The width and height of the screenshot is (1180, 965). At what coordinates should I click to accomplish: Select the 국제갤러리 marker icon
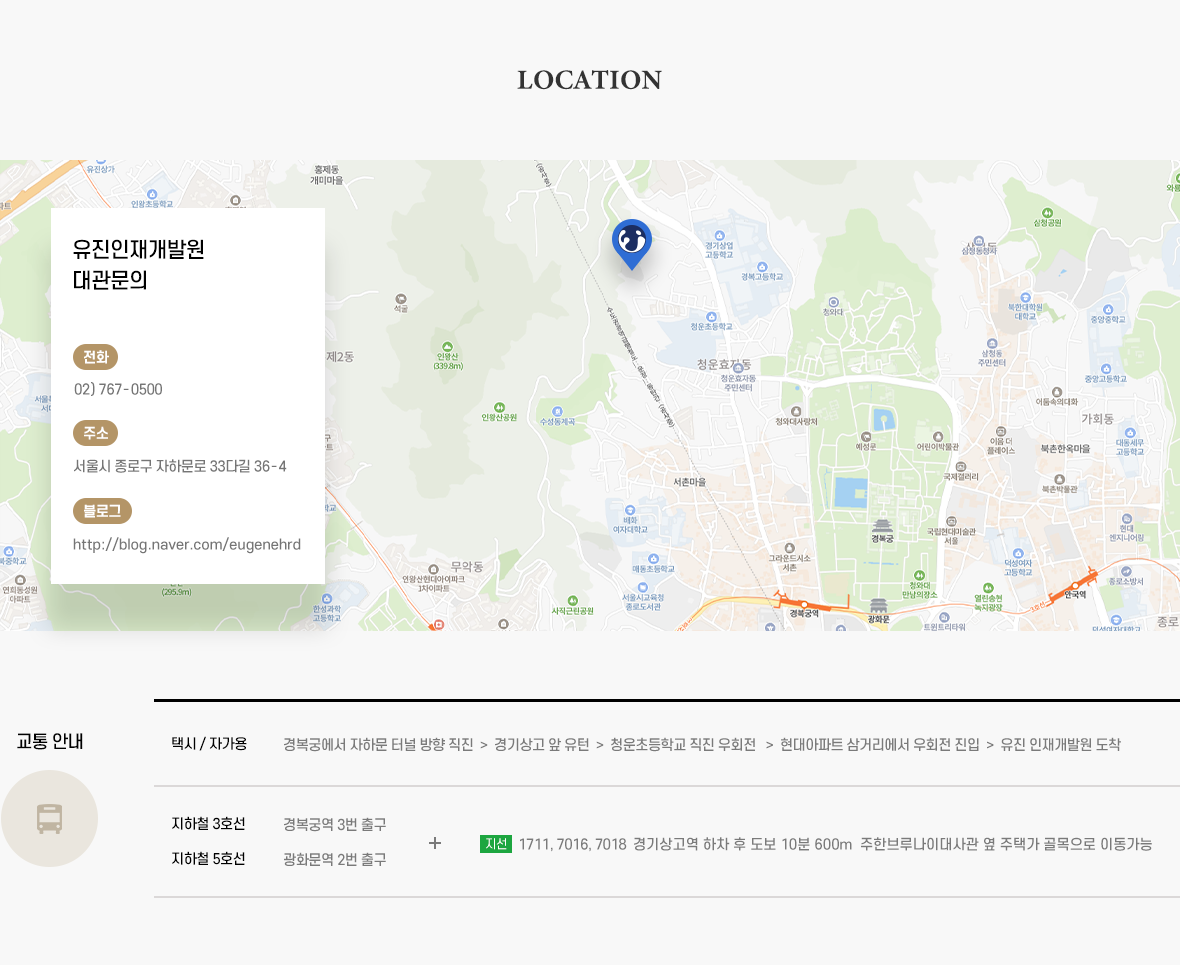point(960,467)
